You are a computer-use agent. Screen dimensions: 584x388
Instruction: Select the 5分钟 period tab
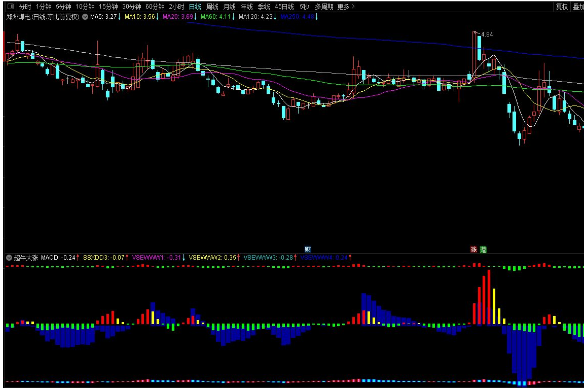point(63,7)
